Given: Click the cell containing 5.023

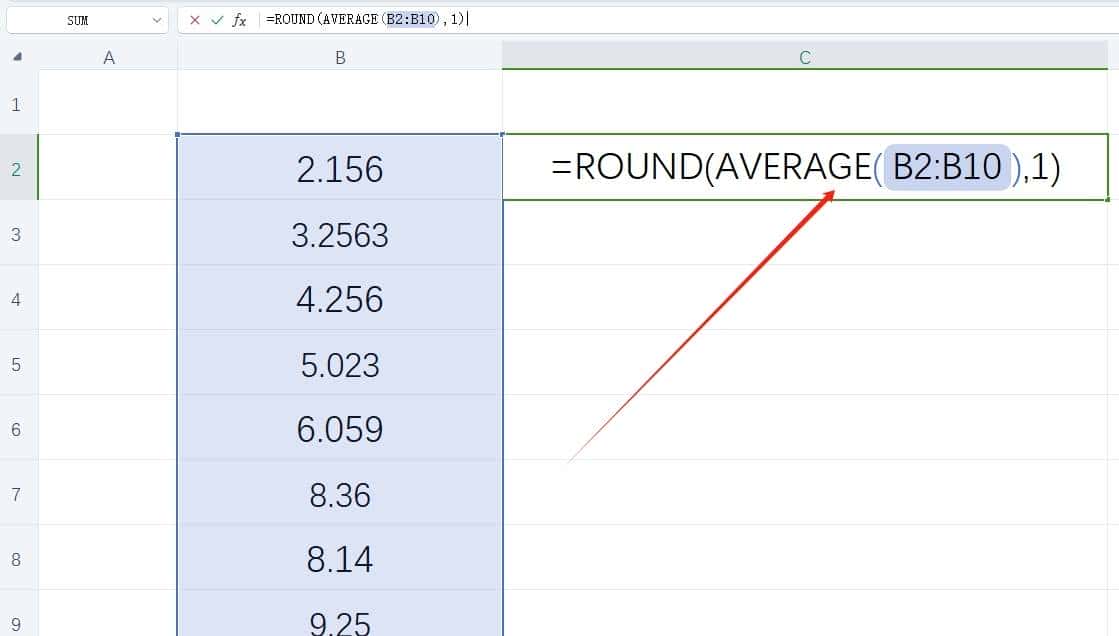Looking at the screenshot, I should (340, 364).
